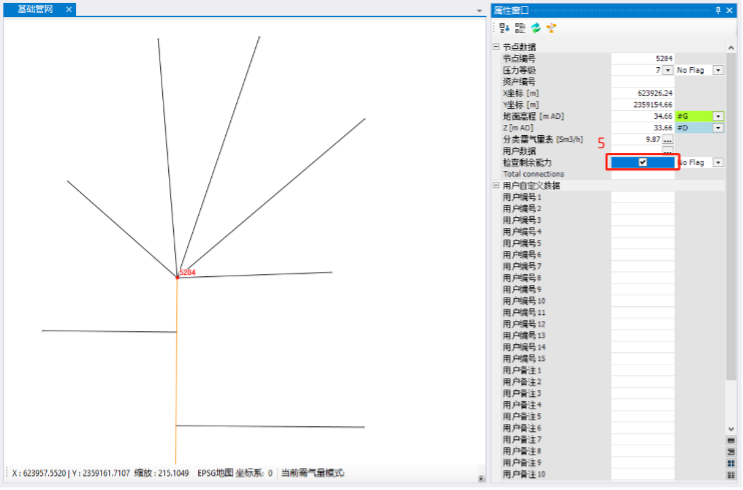Collapse the 节点数据 section
The width and height of the screenshot is (743, 490).
(x=496, y=47)
